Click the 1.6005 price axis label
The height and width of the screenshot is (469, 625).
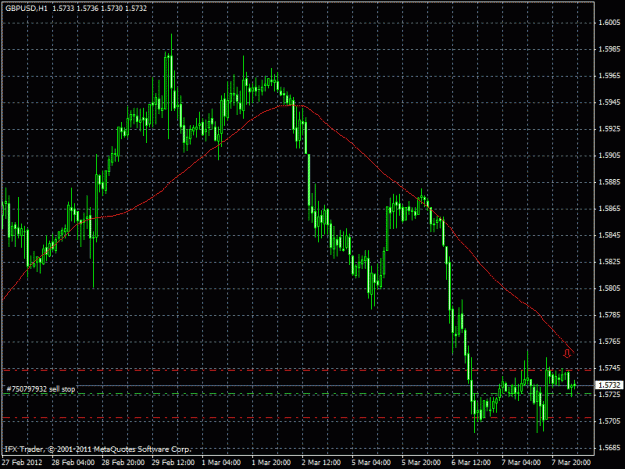[609, 22]
